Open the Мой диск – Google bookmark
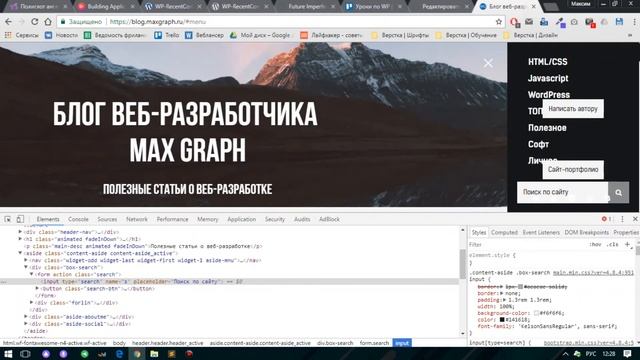 click(260, 36)
